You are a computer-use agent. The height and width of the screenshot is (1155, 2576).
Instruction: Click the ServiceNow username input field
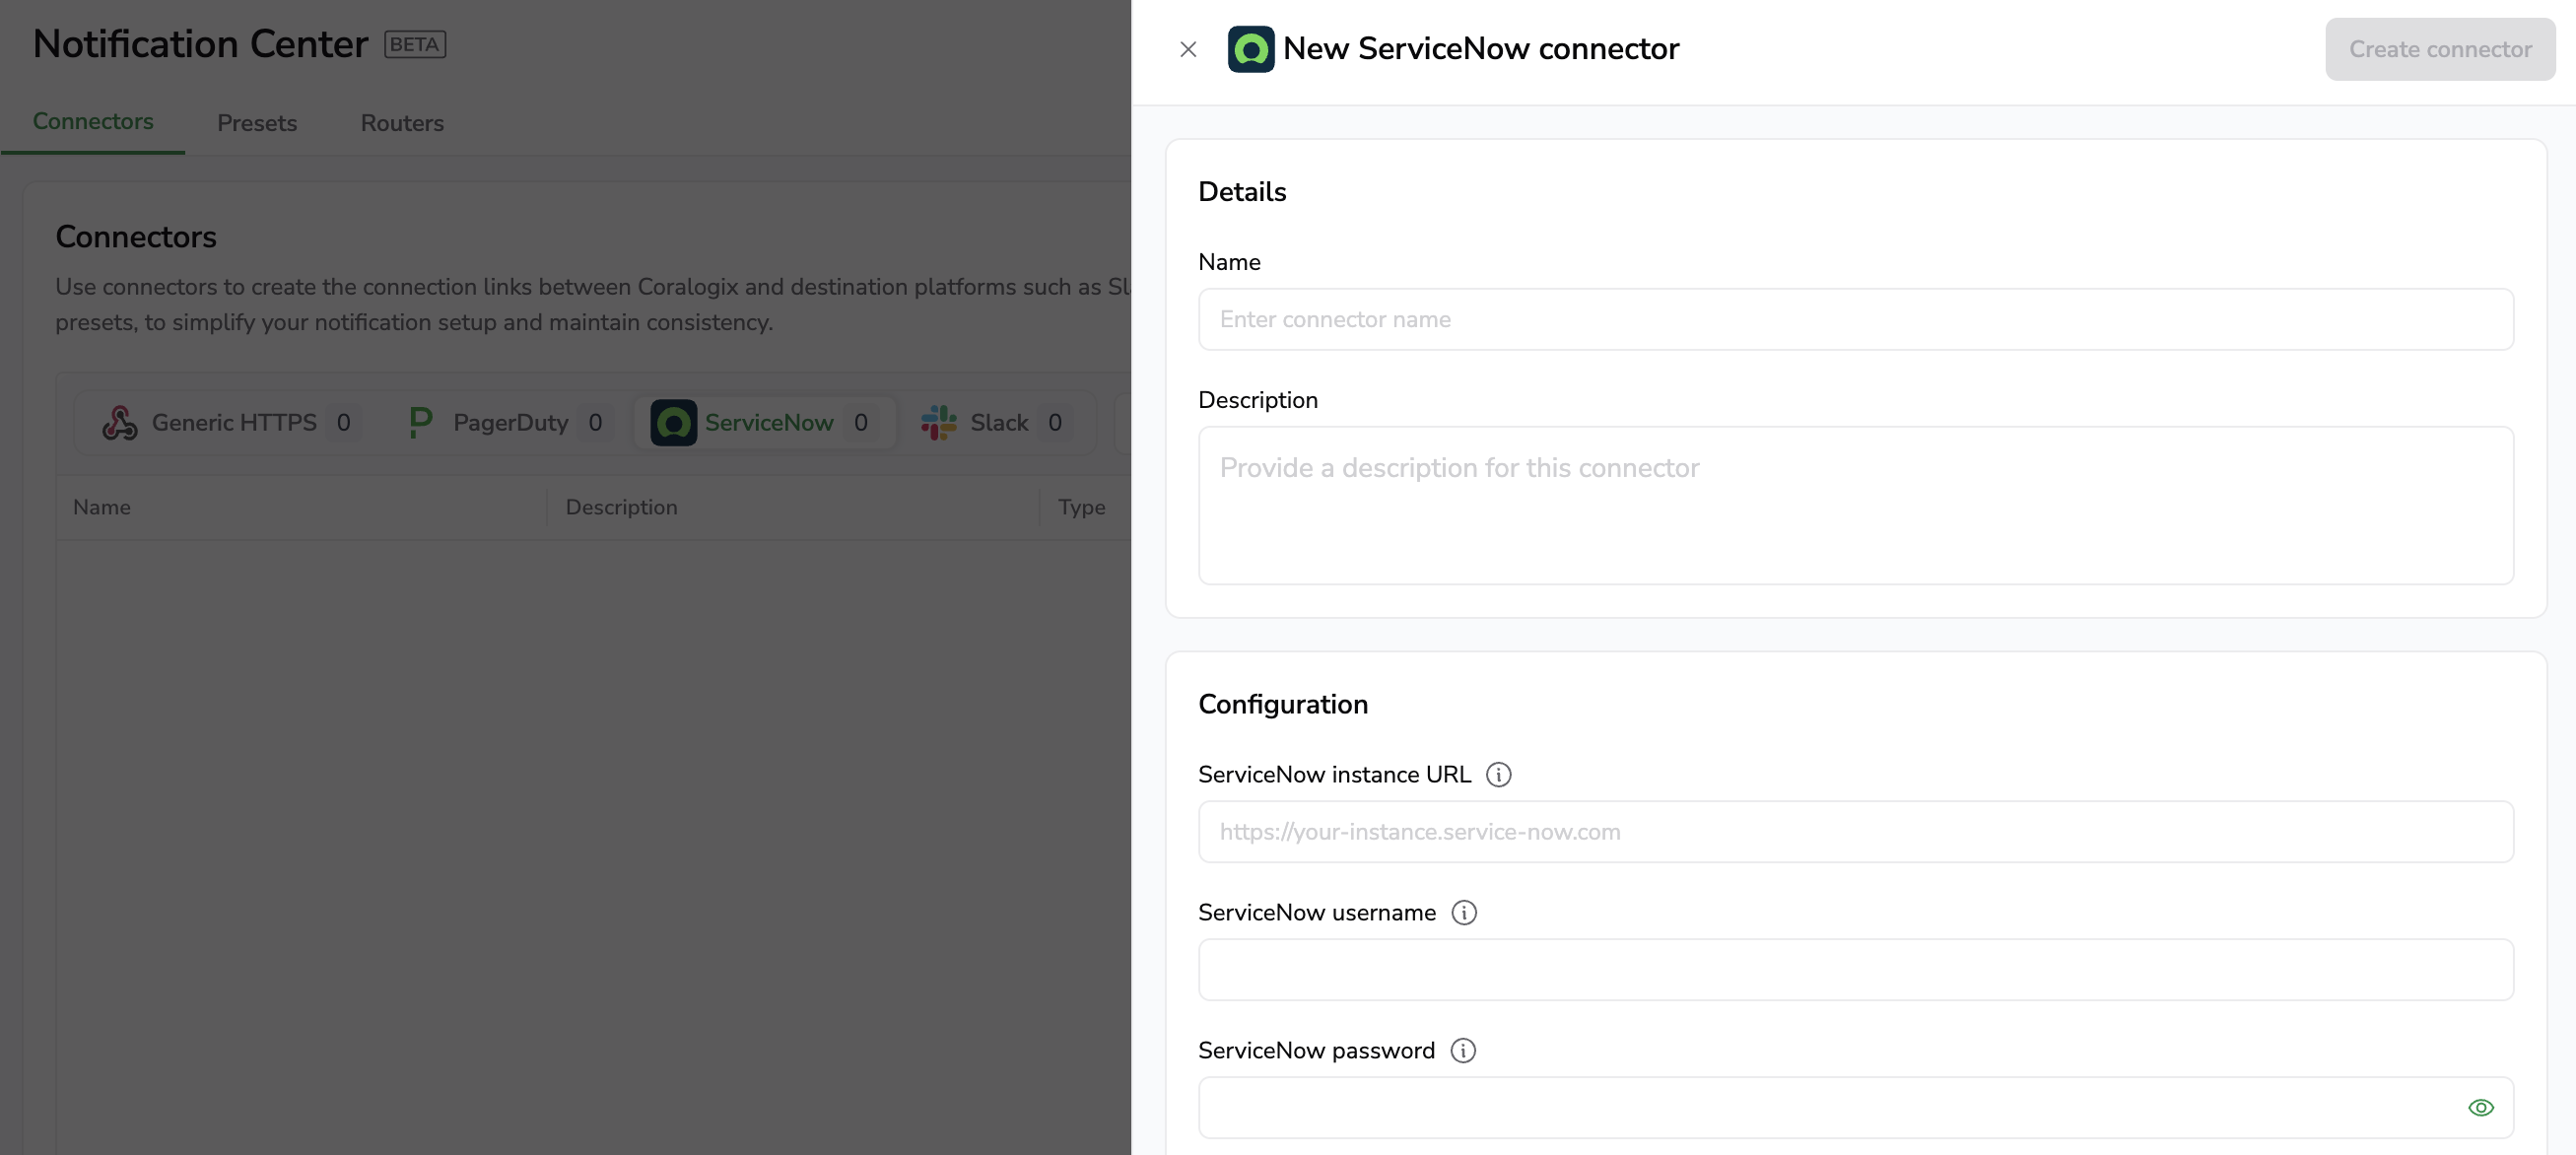coord(1855,970)
